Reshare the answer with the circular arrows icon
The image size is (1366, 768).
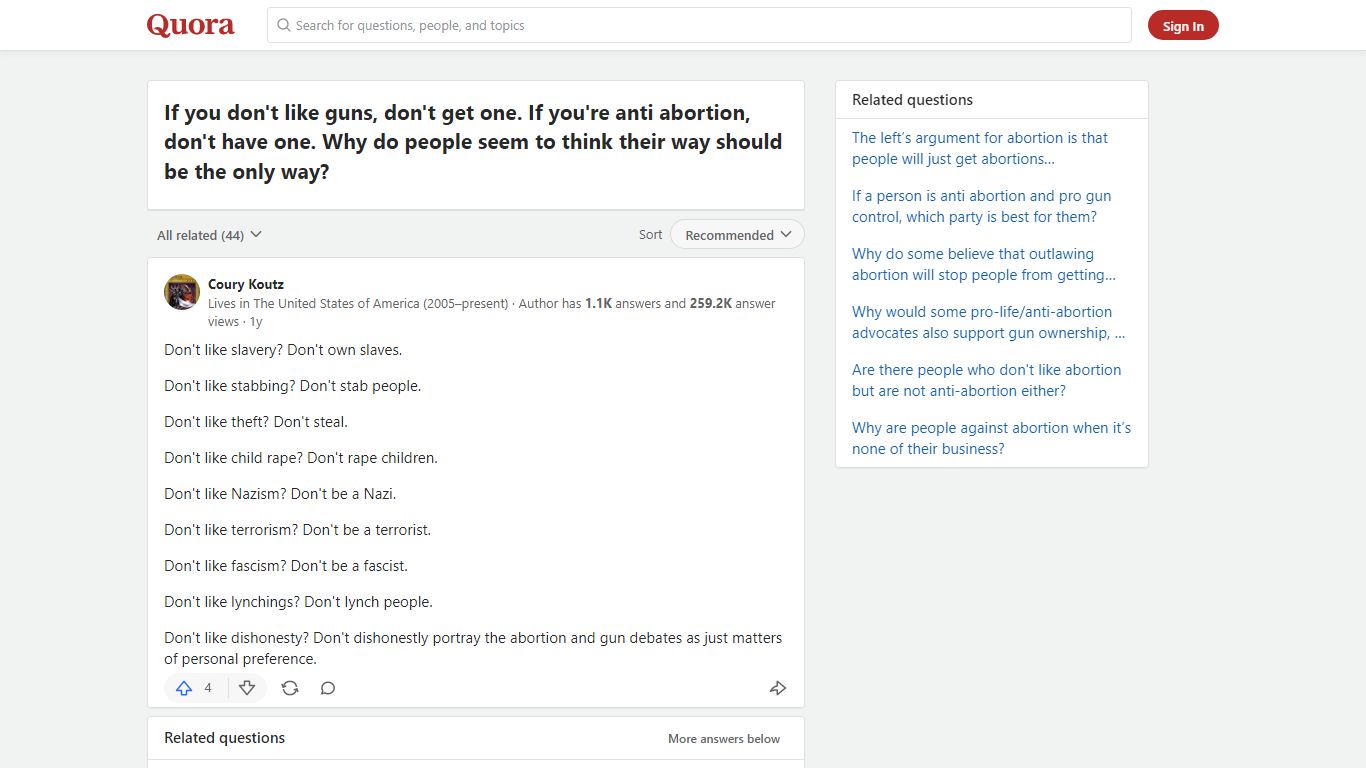(x=290, y=688)
